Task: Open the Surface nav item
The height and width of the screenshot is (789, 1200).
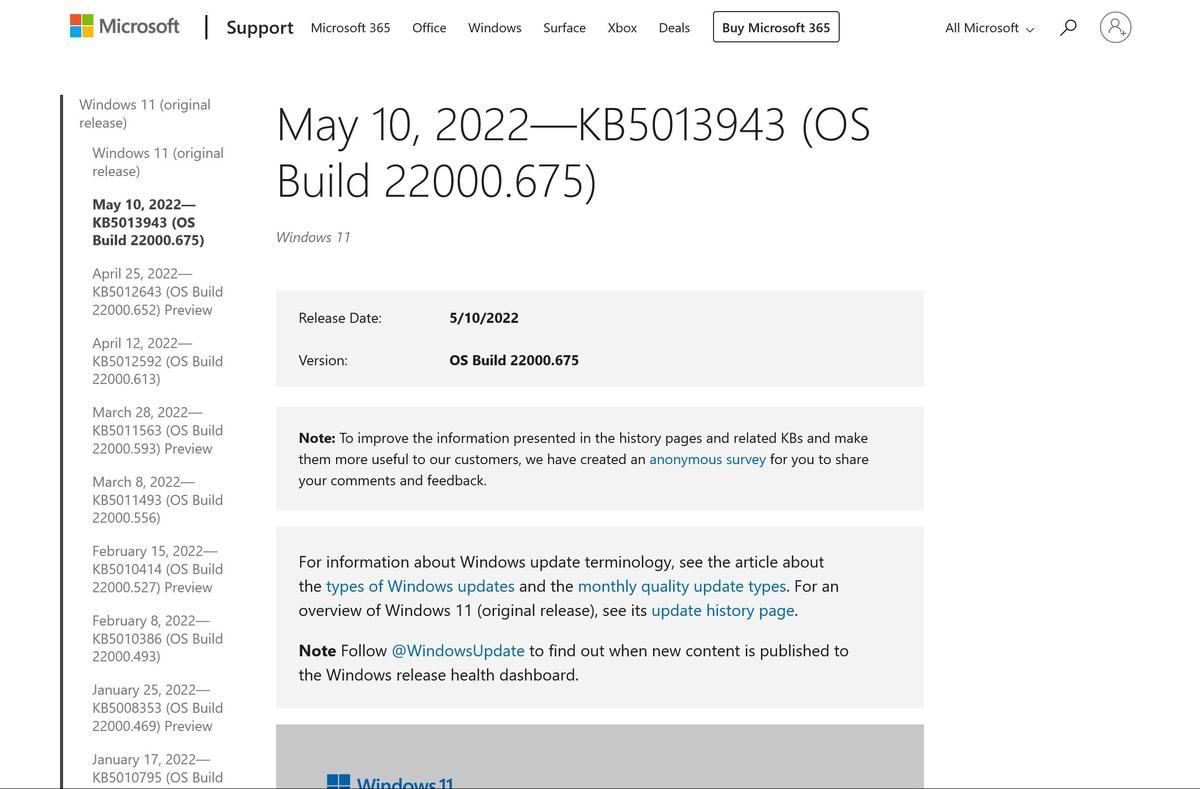Action: coord(564,28)
